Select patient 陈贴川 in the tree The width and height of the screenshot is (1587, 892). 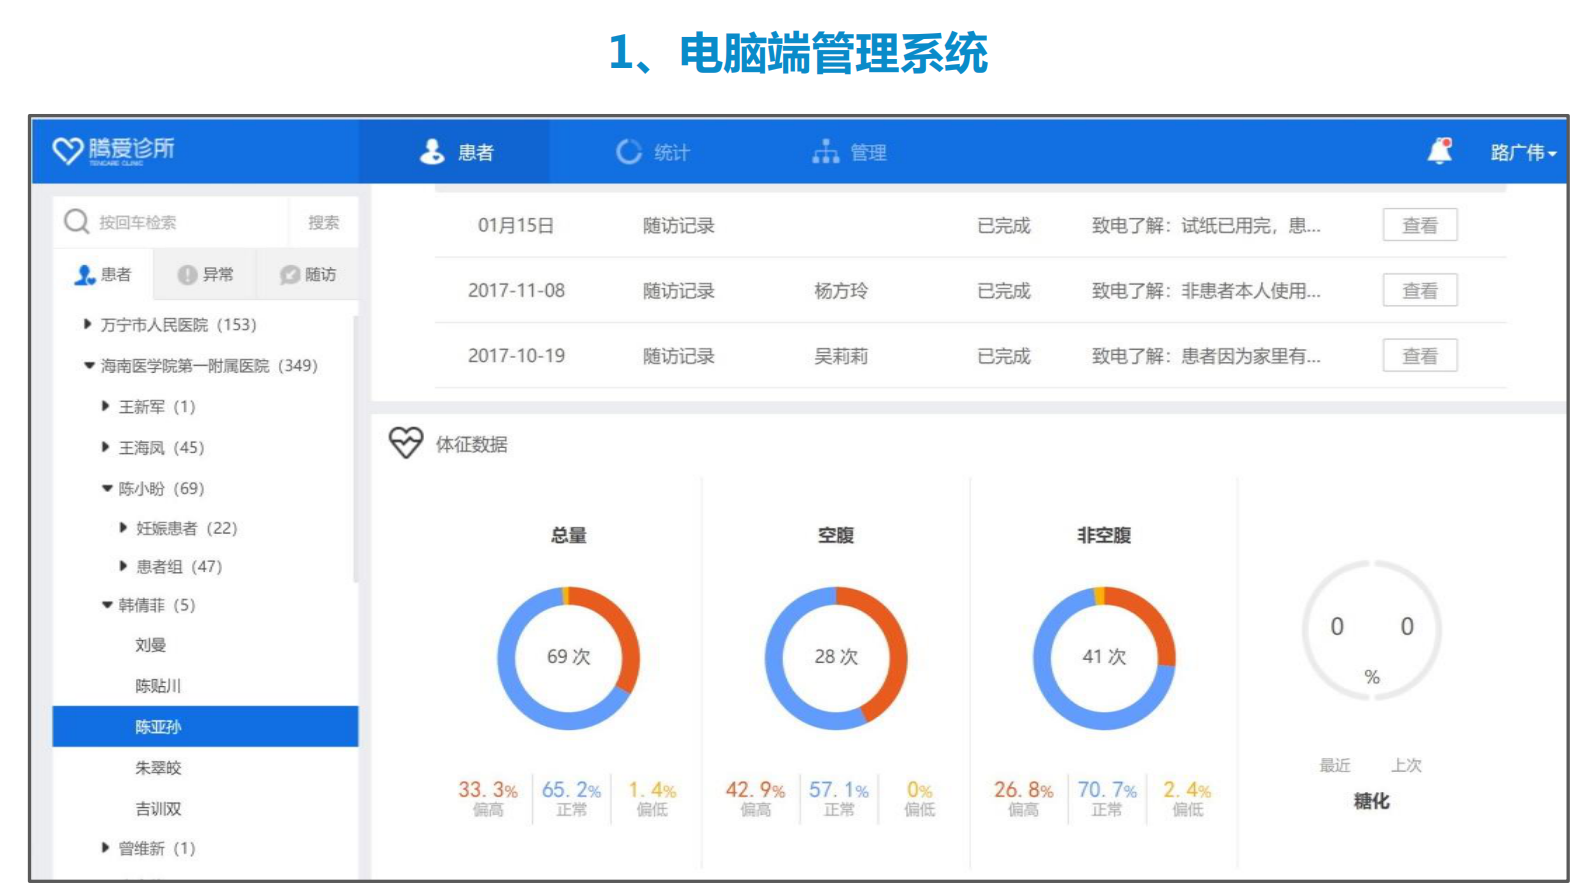[158, 686]
